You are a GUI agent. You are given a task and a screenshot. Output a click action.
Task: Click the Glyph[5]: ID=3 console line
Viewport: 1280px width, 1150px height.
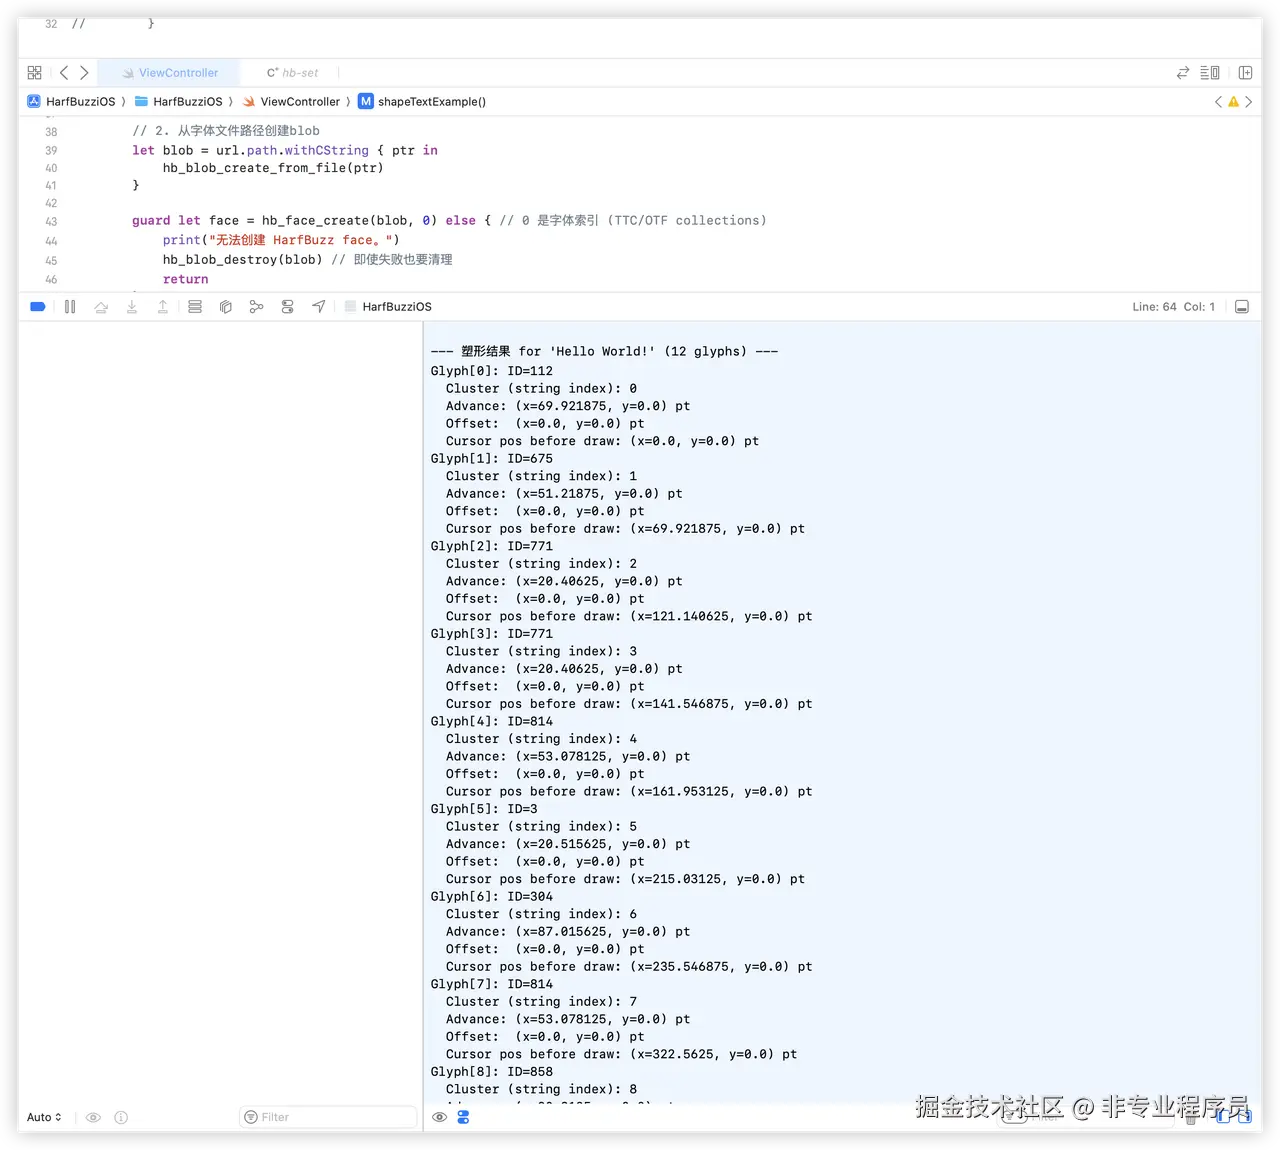pyautogui.click(x=484, y=809)
